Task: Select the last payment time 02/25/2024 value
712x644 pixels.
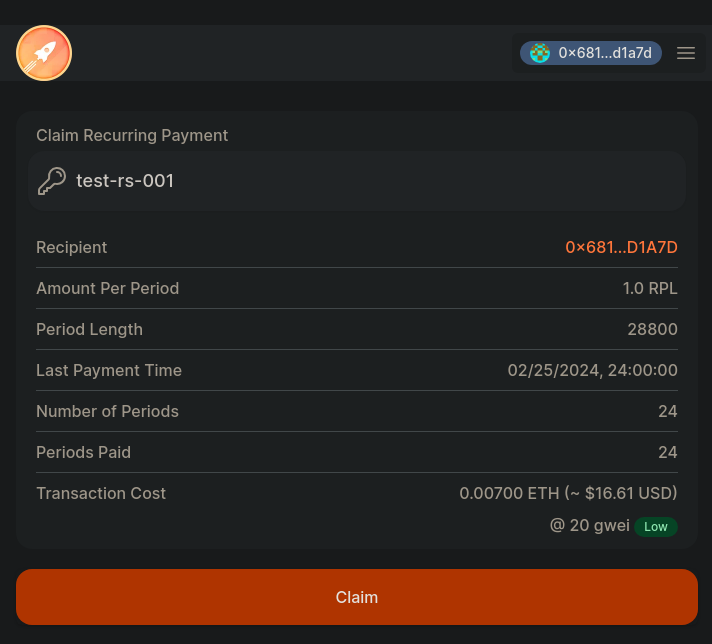Action: [592, 370]
